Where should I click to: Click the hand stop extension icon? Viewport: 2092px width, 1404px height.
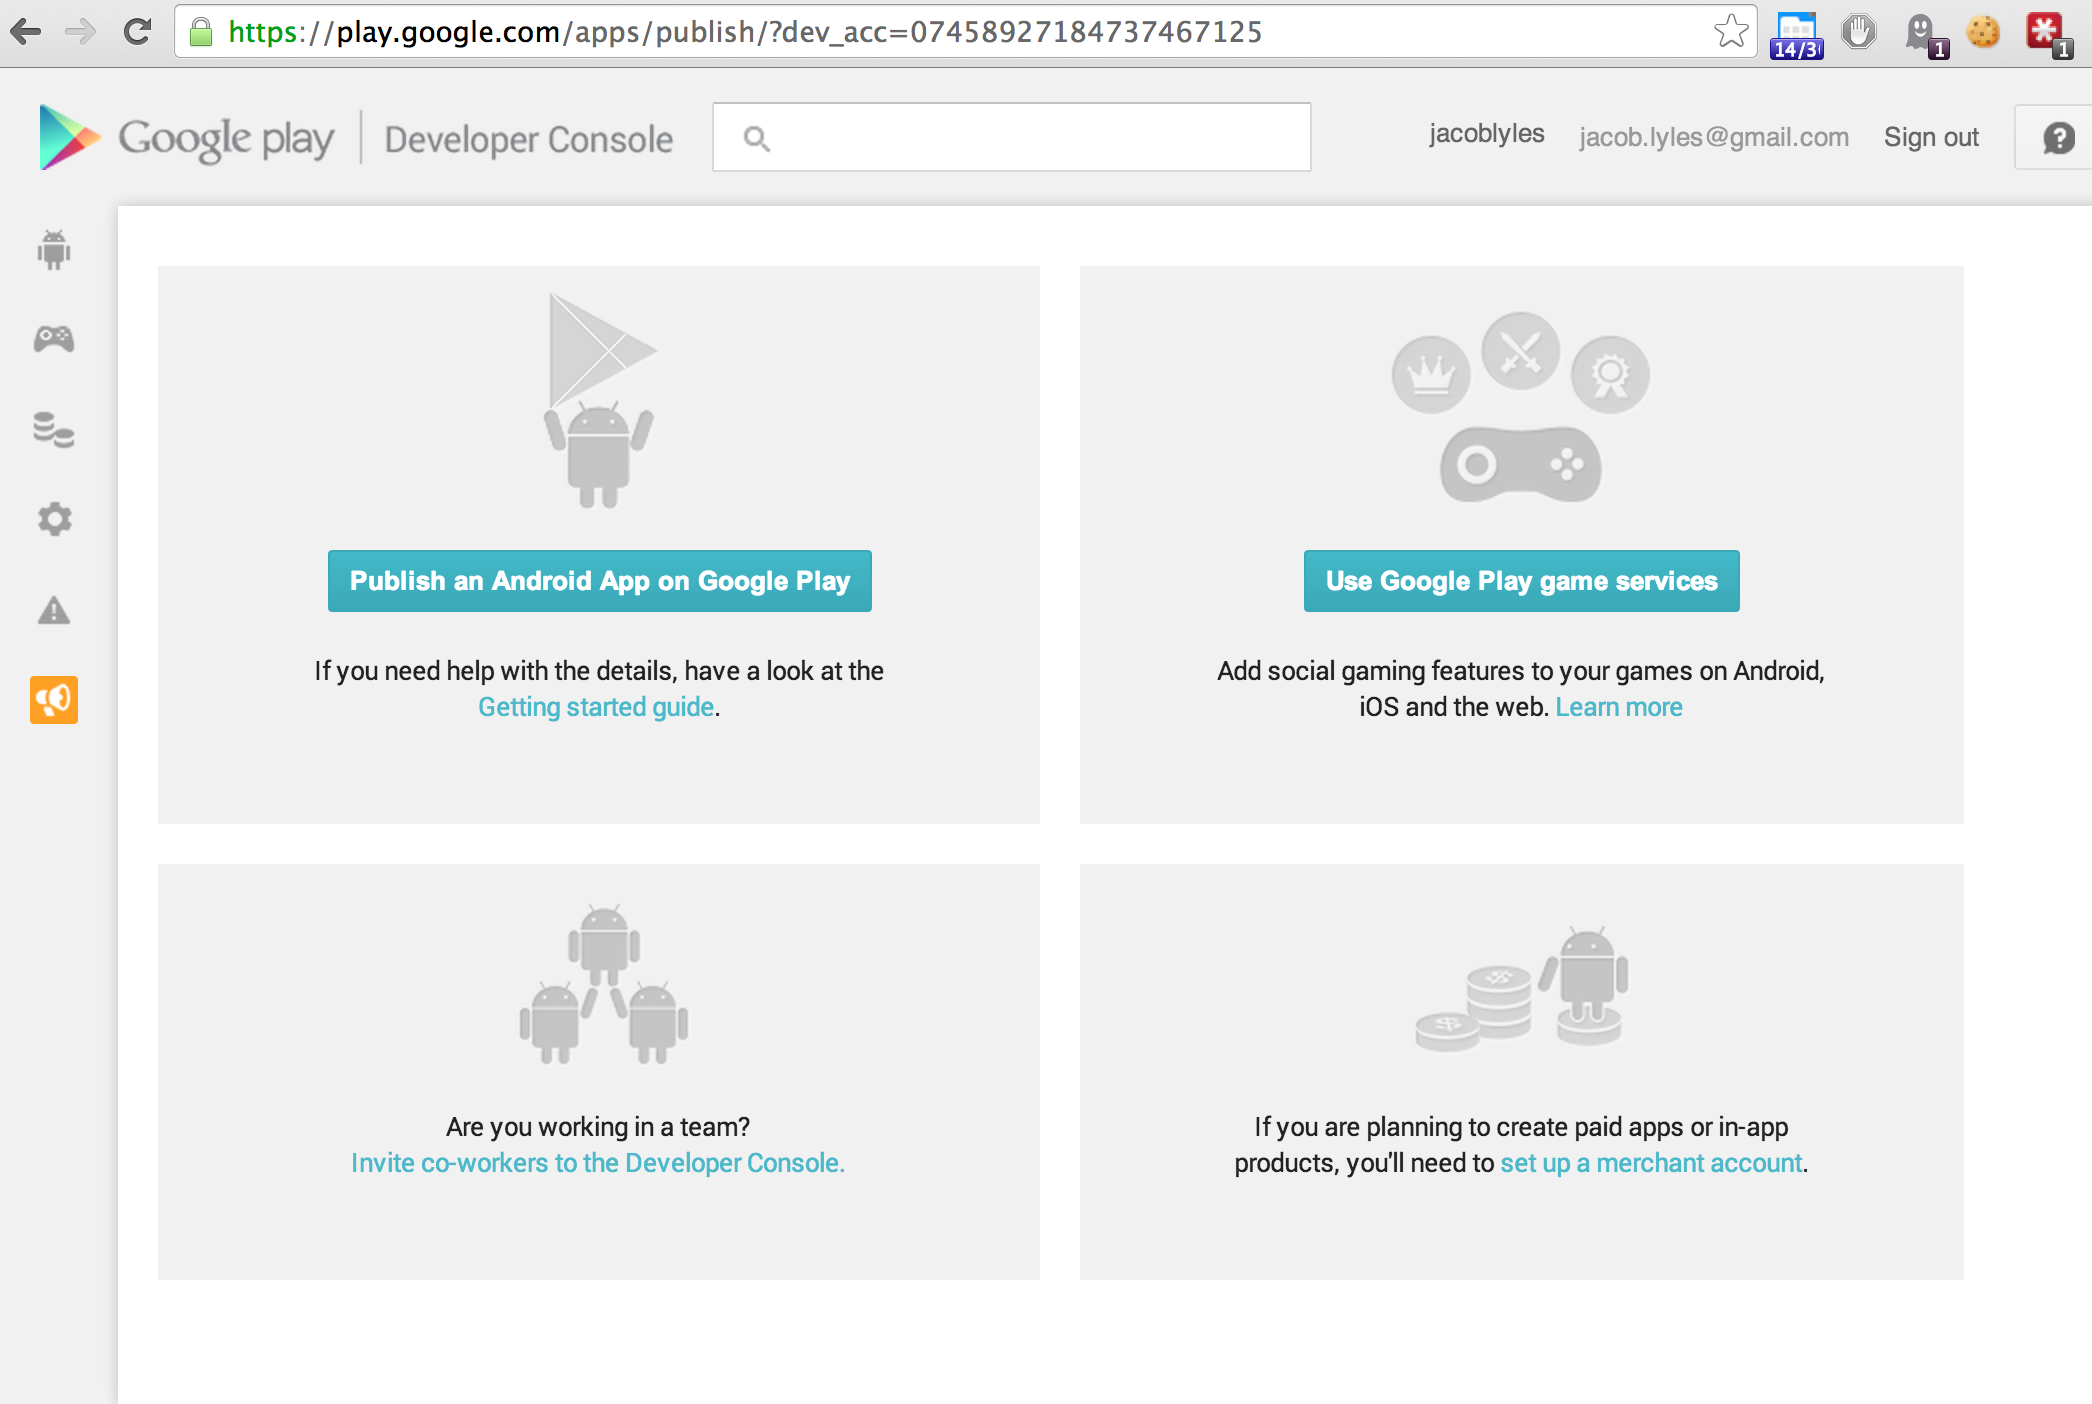(x=1859, y=32)
